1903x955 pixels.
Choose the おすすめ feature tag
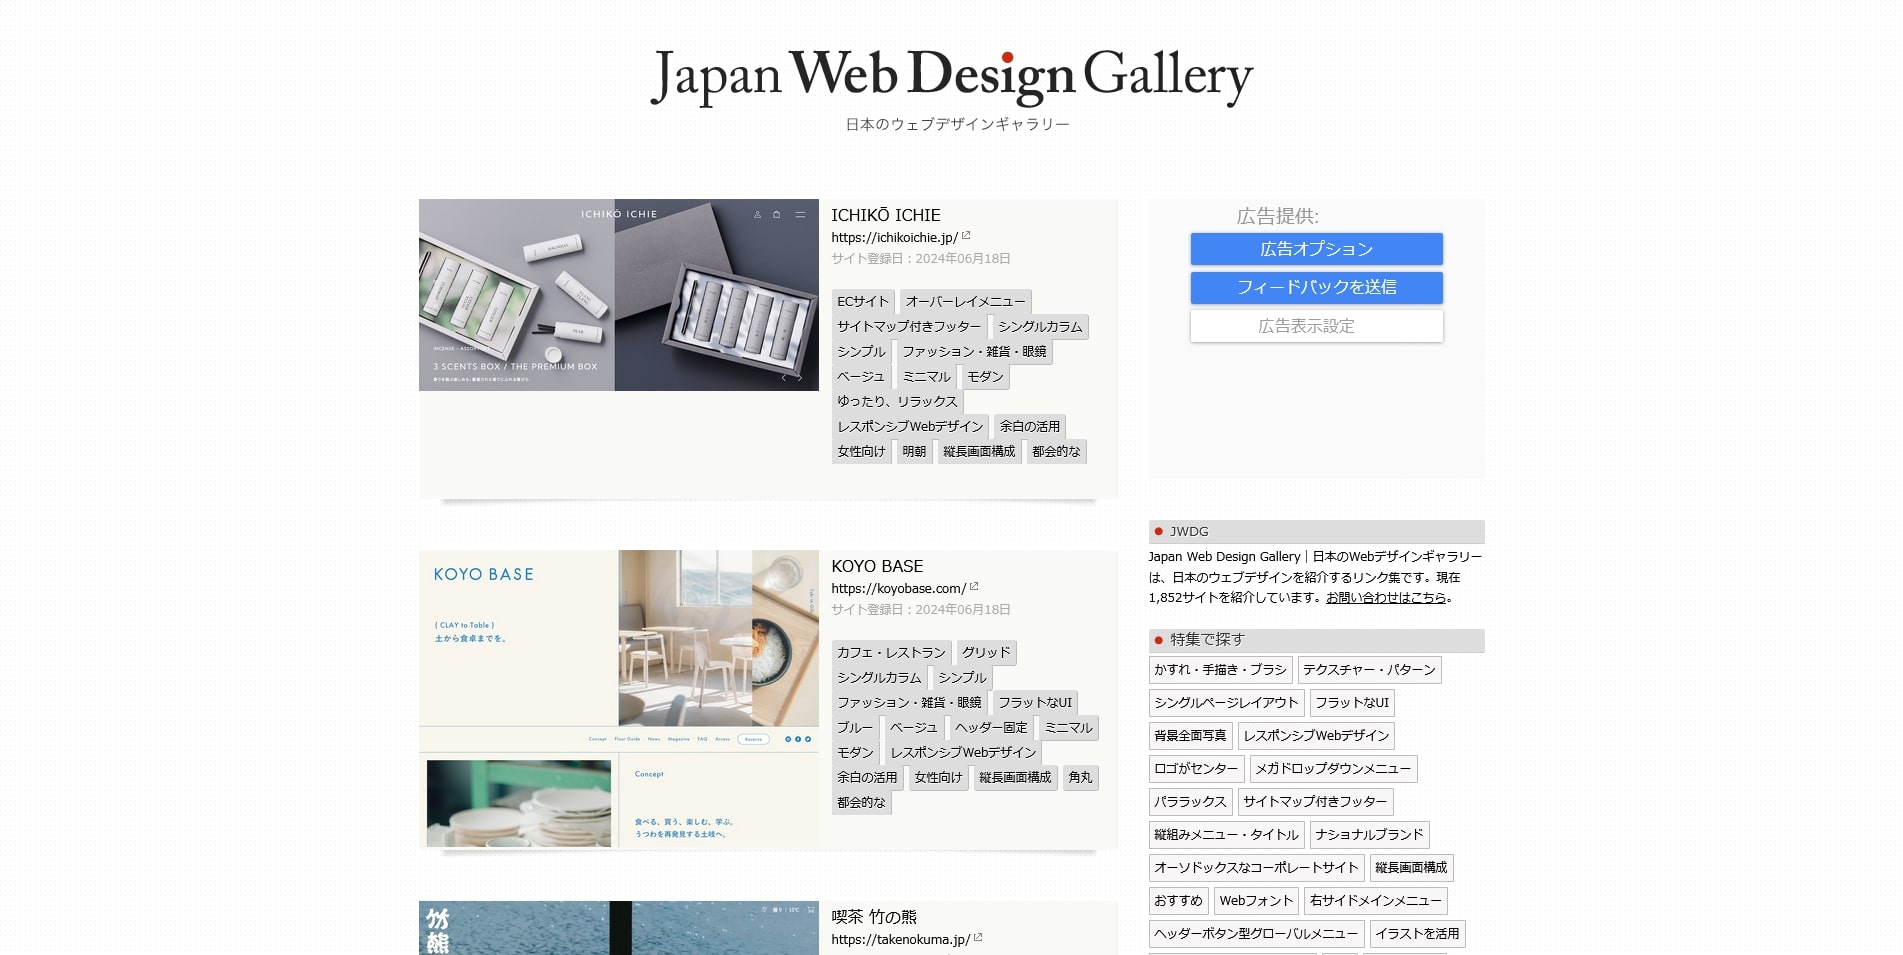(1178, 901)
